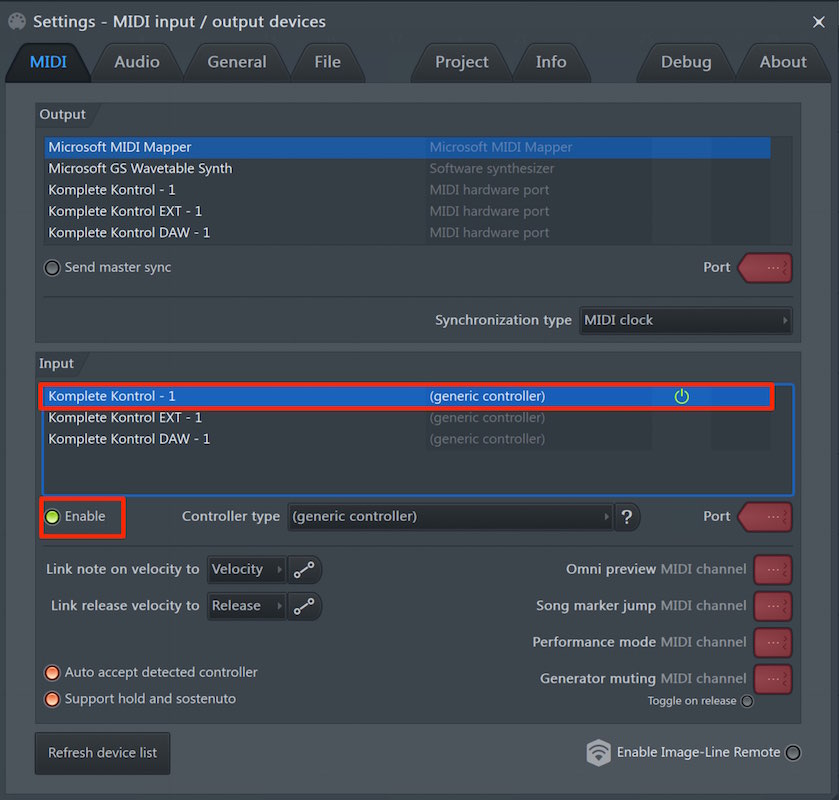Select Komplete Kontrol DAW - 1 in Output list
The width and height of the screenshot is (839, 800).
(407, 233)
